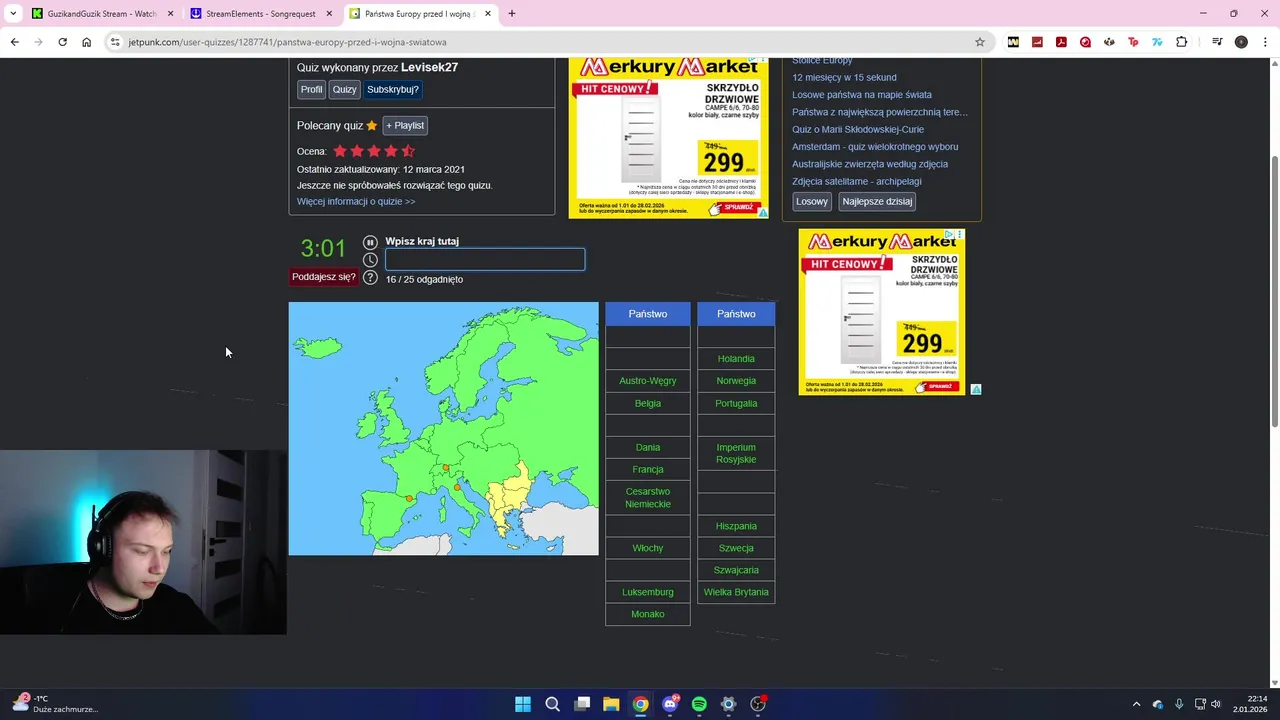Focus the Wpisz kraj tutaj input field
Screen dimensions: 1280x720
tap(485, 260)
